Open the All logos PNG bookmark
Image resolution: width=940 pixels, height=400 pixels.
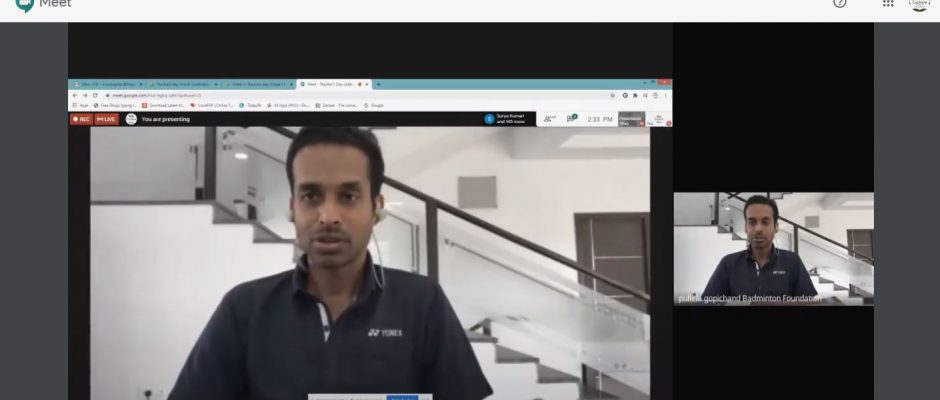pyautogui.click(x=289, y=105)
